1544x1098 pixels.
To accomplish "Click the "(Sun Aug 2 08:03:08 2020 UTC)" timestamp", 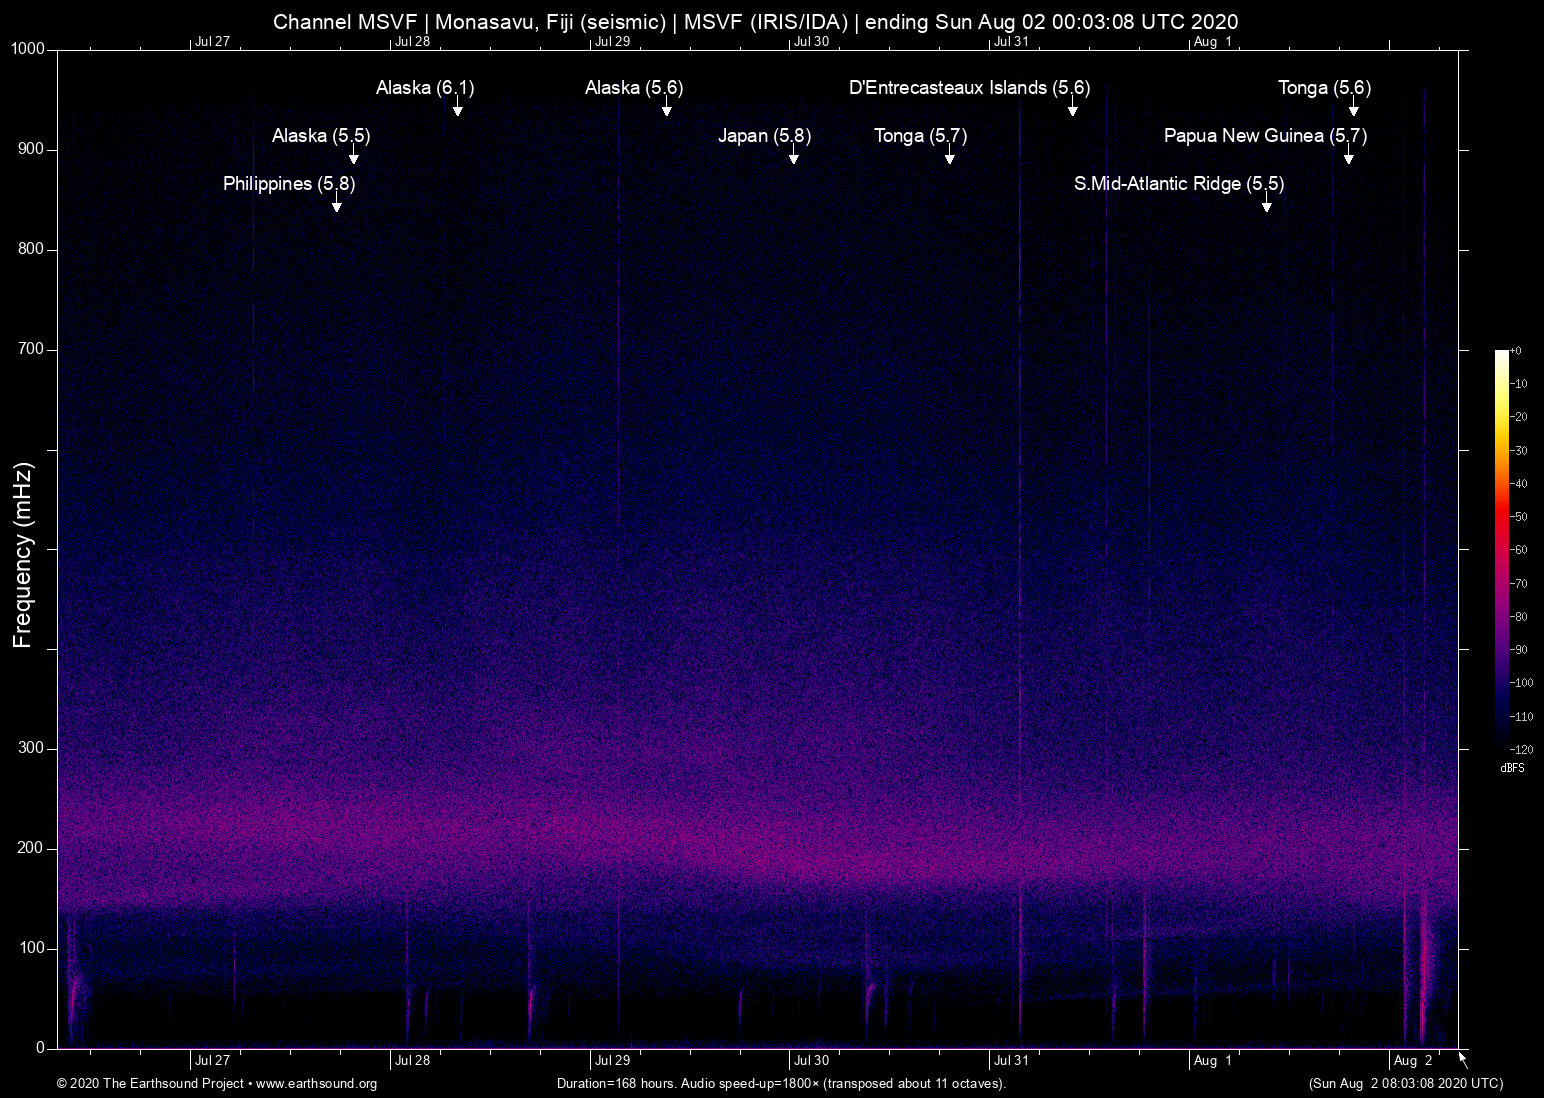I will click(1406, 1084).
